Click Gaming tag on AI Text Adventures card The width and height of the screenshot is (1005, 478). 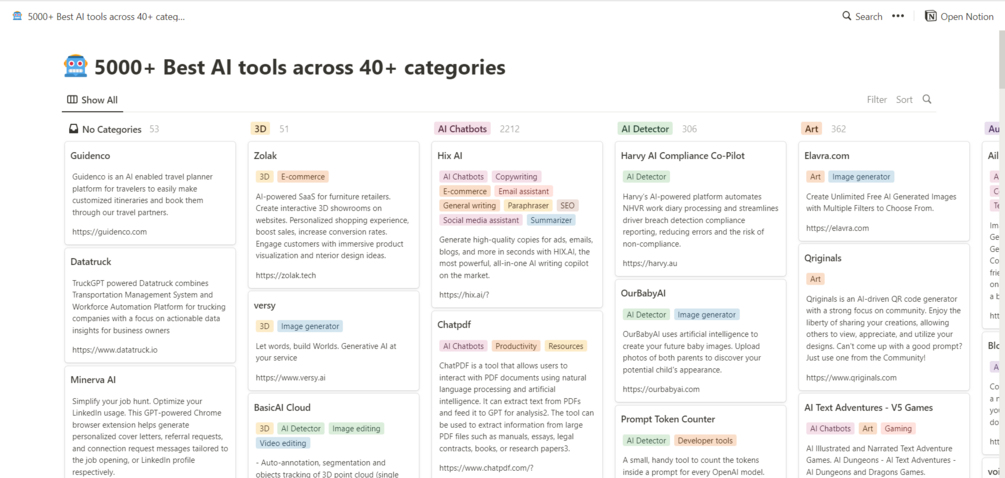click(x=897, y=429)
